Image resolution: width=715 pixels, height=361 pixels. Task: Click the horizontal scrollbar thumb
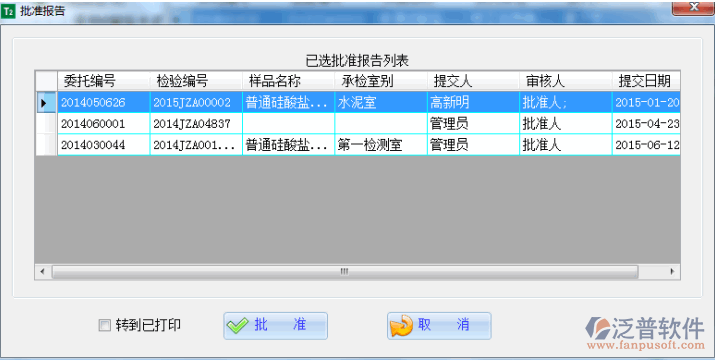pyautogui.click(x=345, y=272)
